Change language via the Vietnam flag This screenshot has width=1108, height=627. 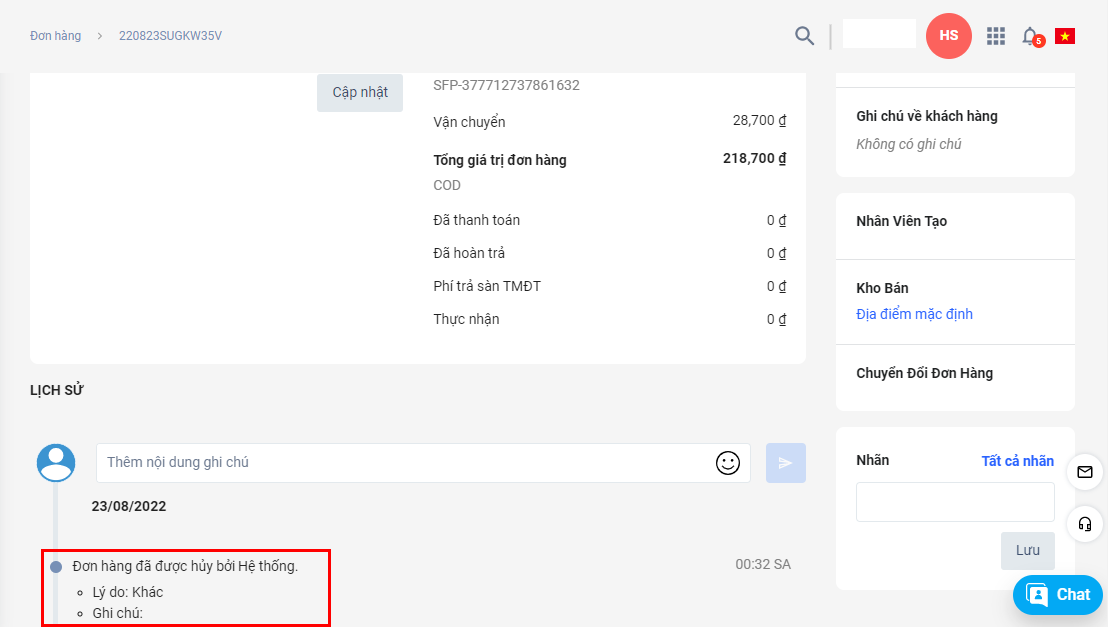(1064, 36)
